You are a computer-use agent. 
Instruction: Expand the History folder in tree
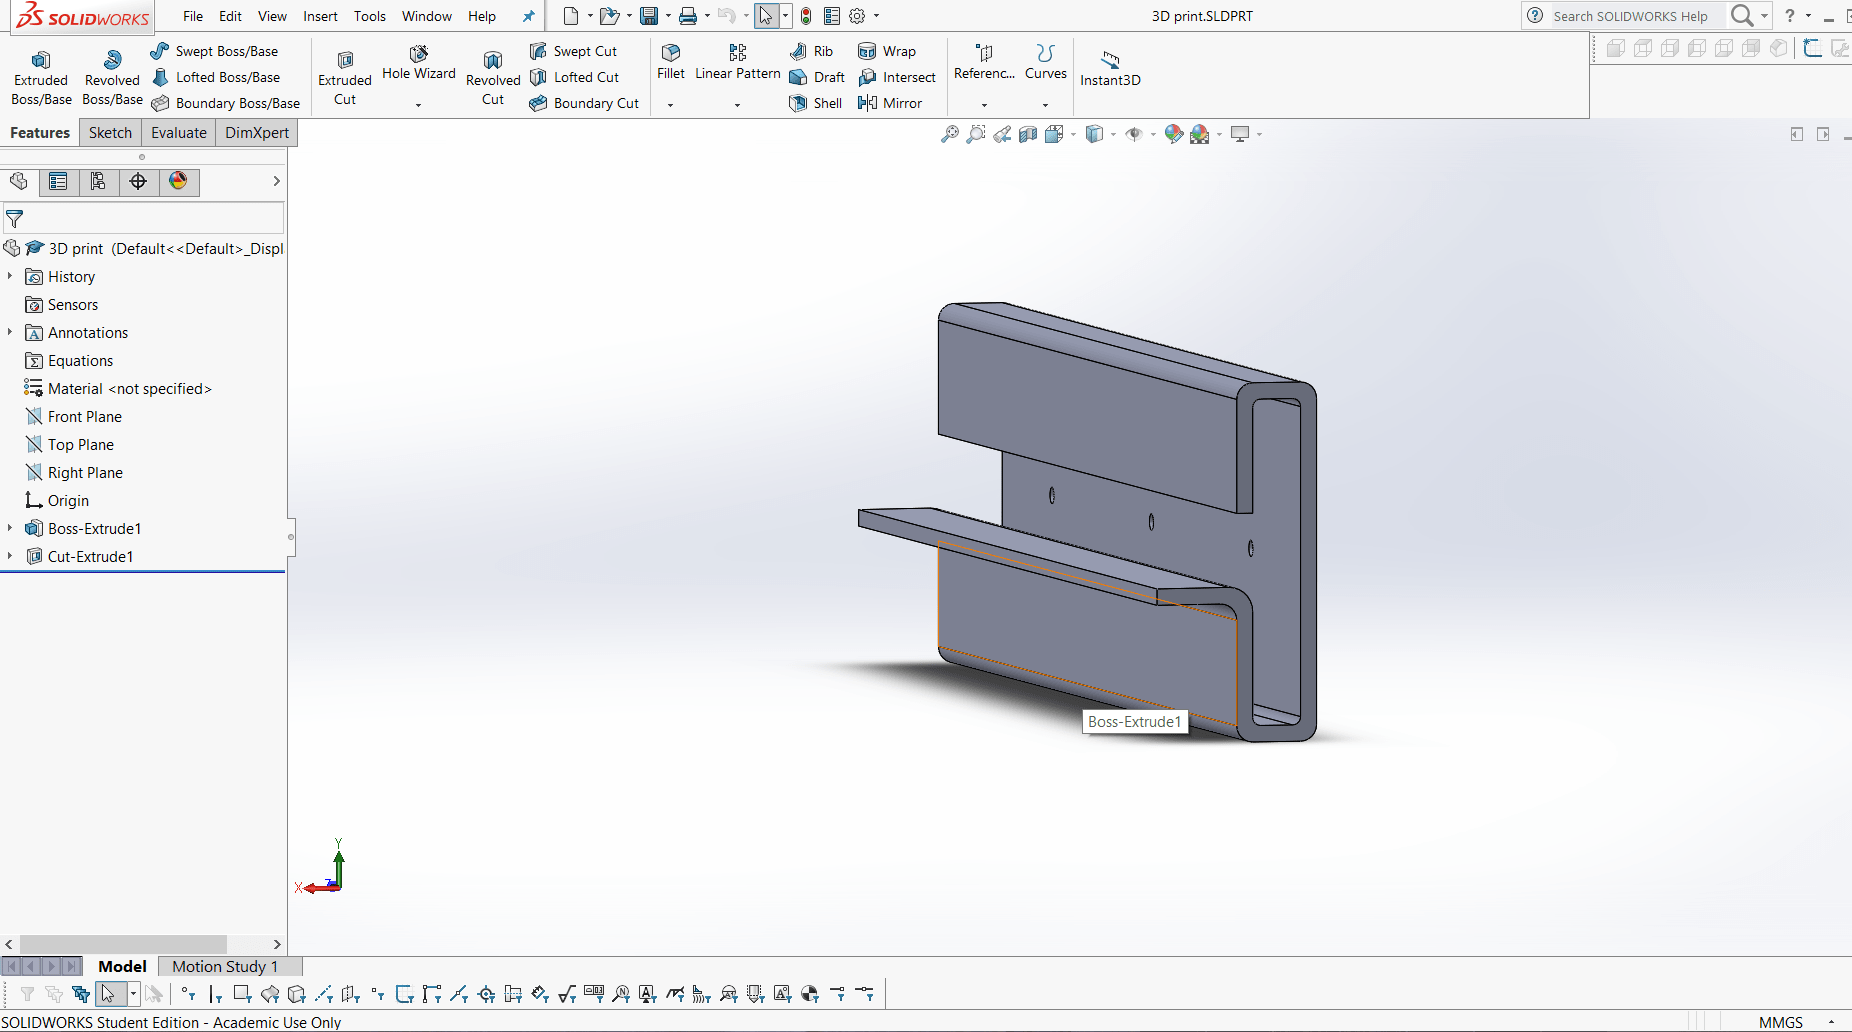[10, 276]
